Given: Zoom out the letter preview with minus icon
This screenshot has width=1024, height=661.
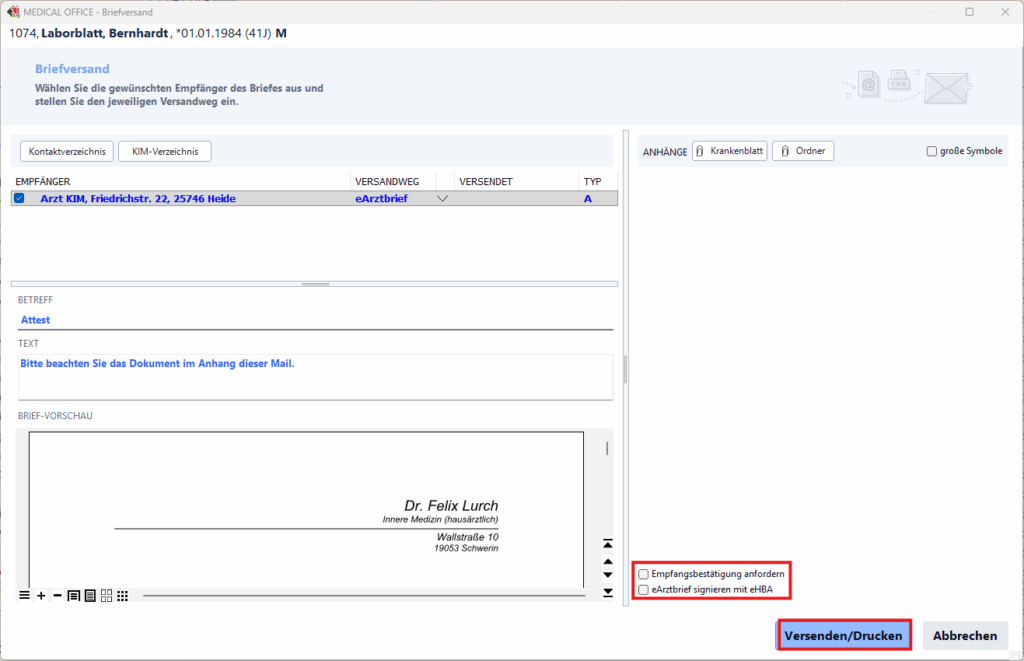Looking at the screenshot, I should pos(57,596).
